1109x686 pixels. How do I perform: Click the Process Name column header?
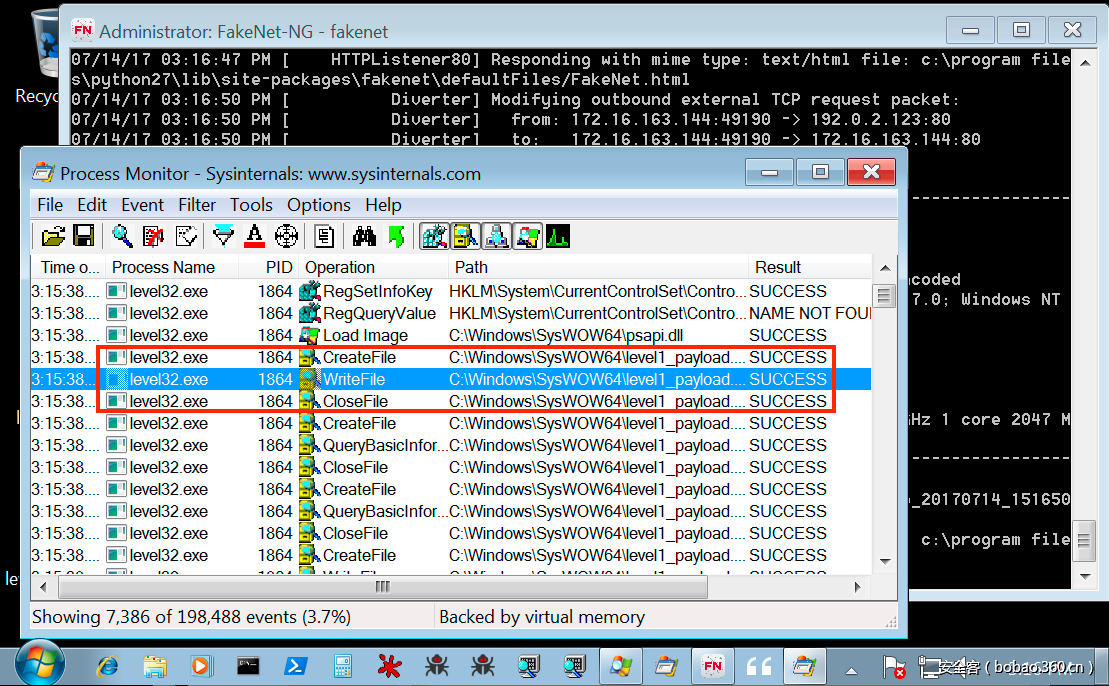[163, 267]
